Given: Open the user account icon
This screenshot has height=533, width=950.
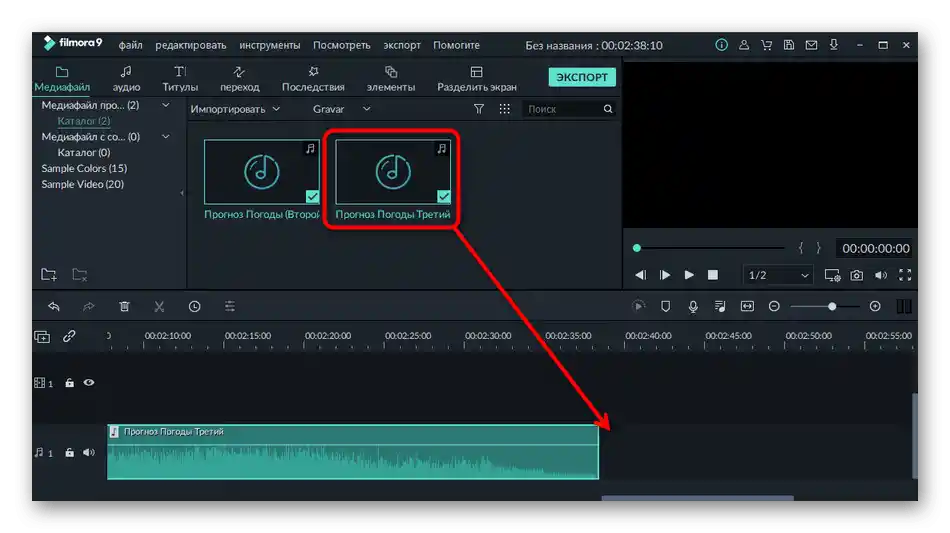Looking at the screenshot, I should tap(743, 45).
